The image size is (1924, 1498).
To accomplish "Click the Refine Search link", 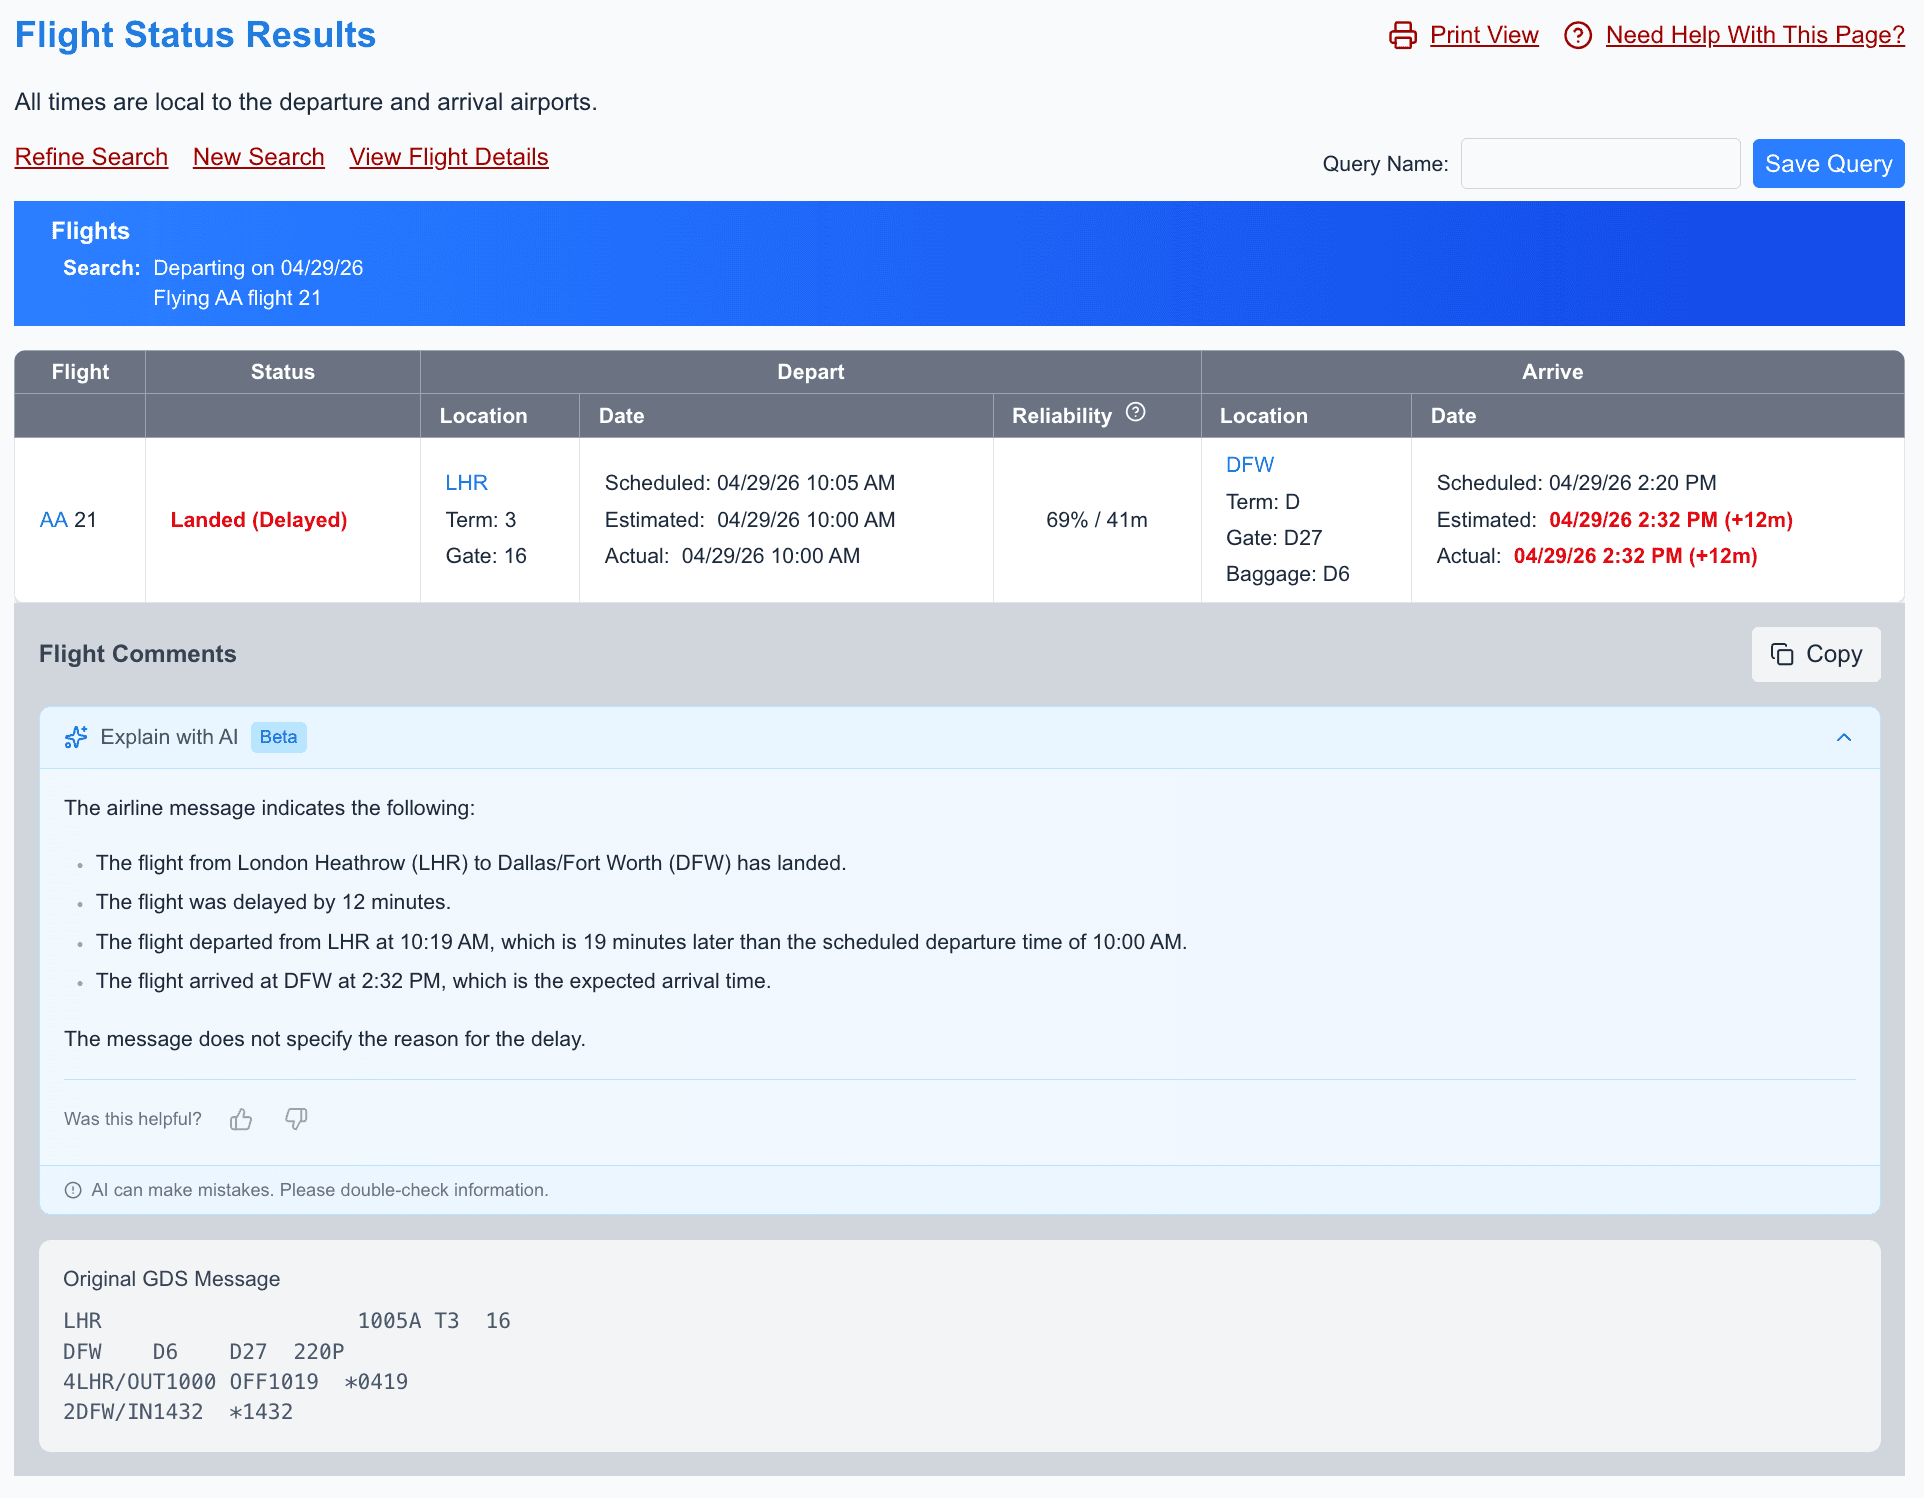I will 91,157.
